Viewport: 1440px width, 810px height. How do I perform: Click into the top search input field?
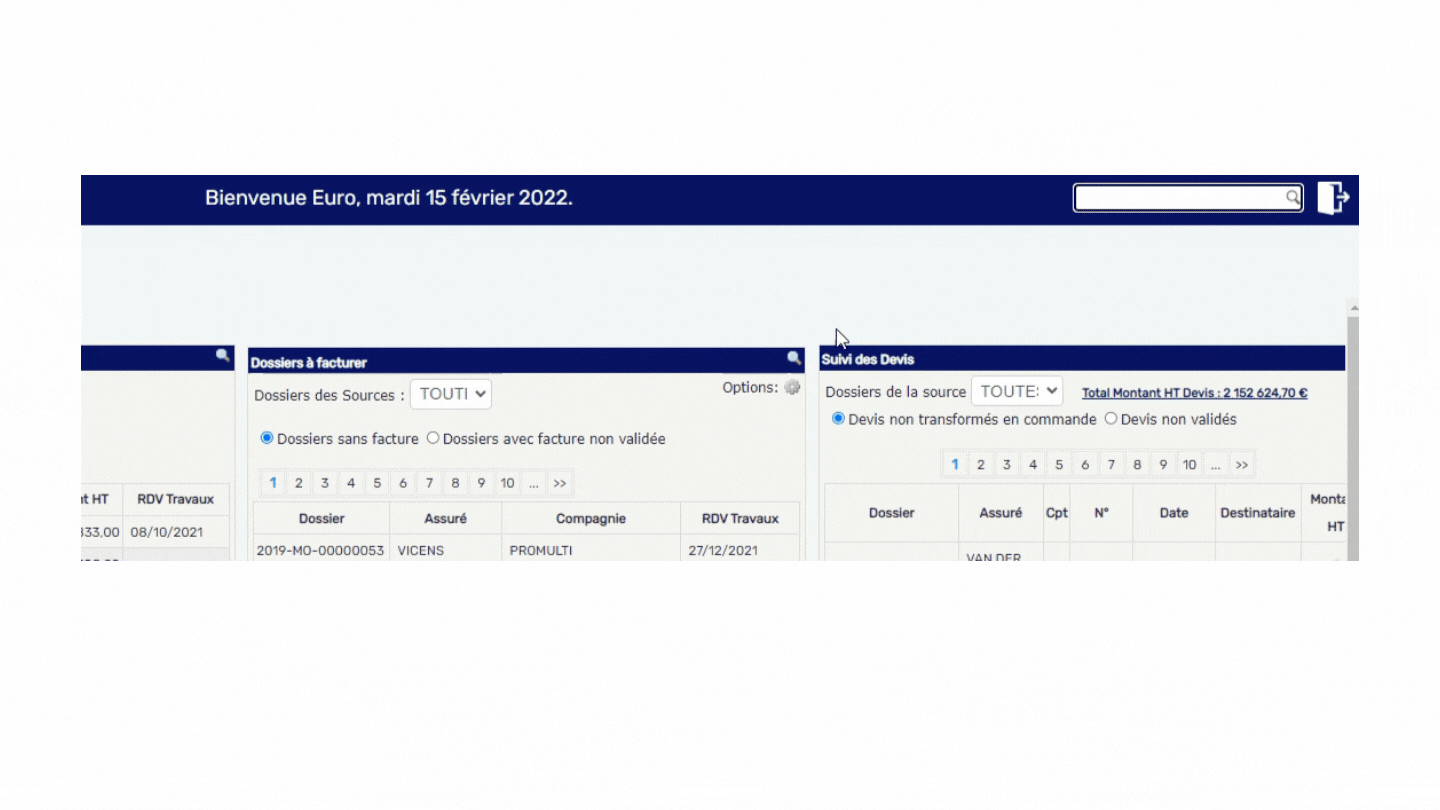[1180, 198]
